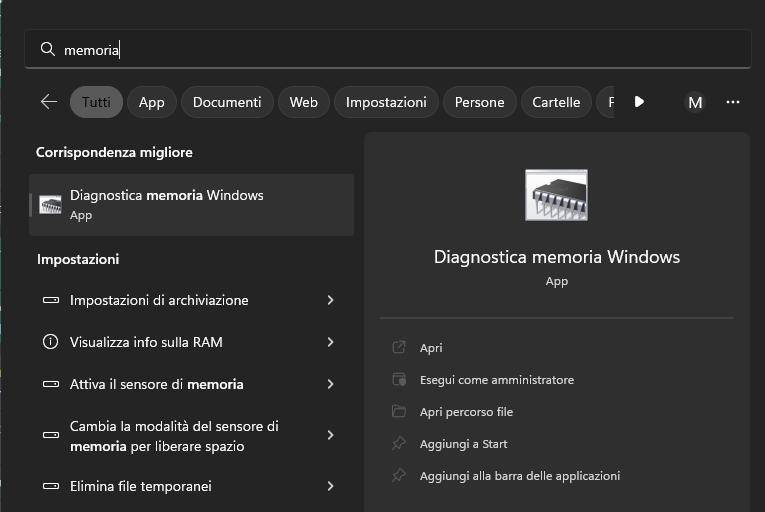The image size is (765, 512).
Task: Open the M user account avatar
Action: point(695,102)
